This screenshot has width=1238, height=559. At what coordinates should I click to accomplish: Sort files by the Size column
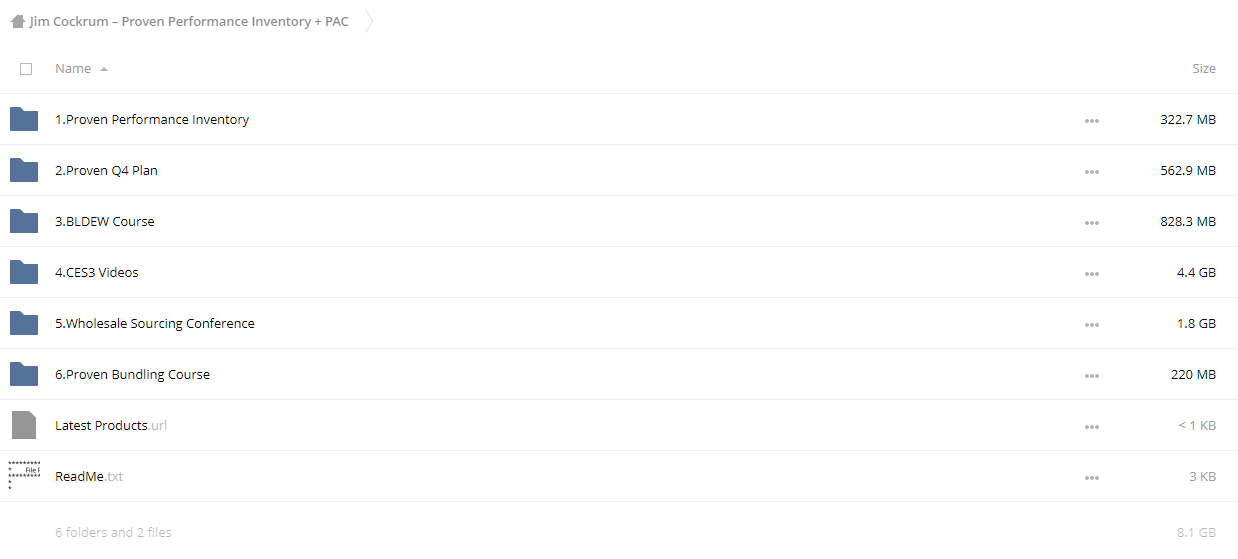[x=1204, y=69]
